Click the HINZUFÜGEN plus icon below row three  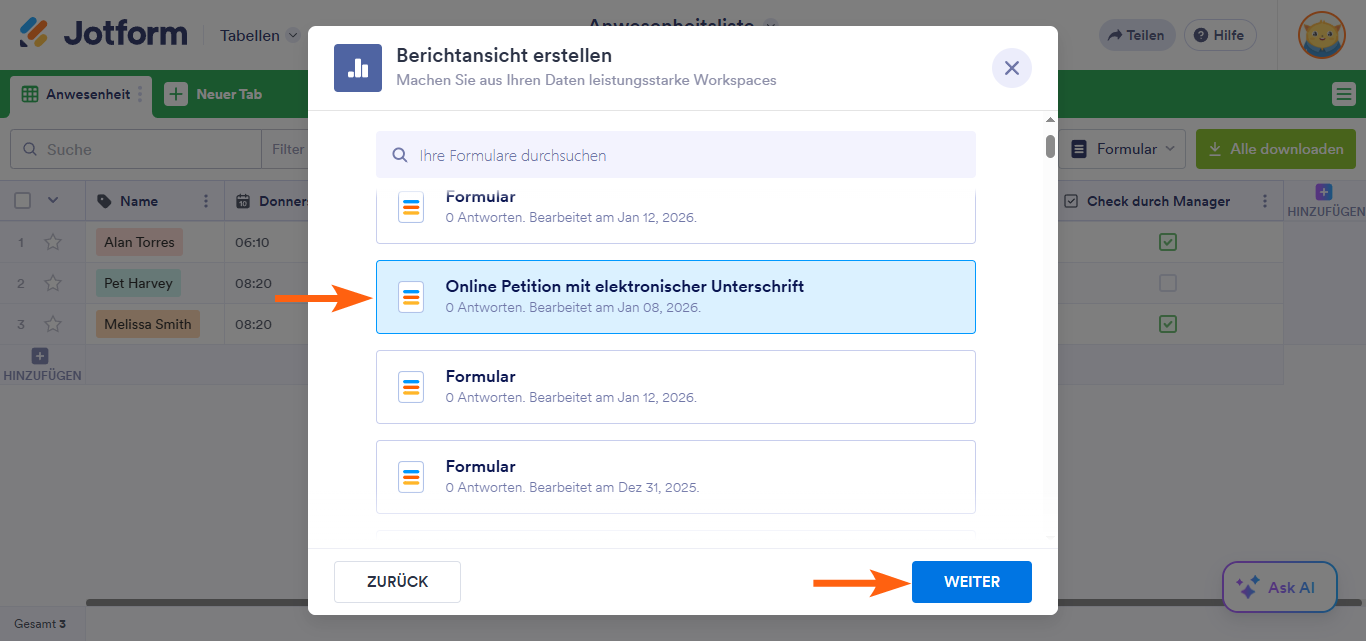[39, 355]
